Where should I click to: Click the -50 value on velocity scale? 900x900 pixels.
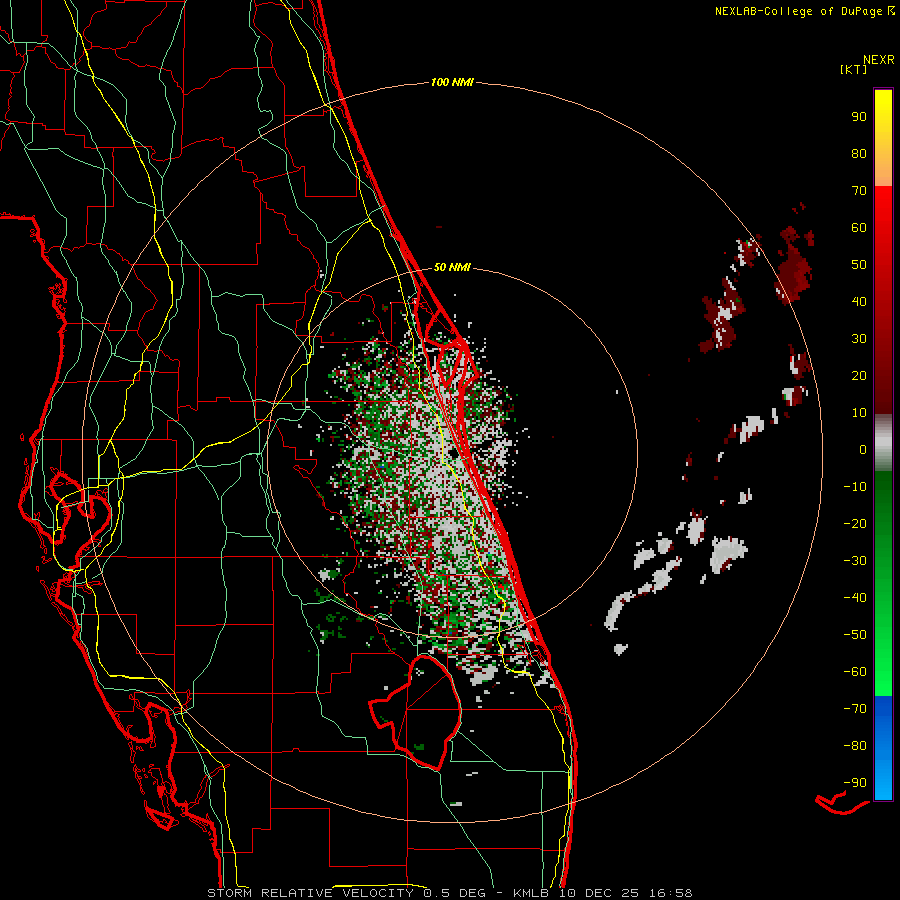pyautogui.click(x=855, y=635)
